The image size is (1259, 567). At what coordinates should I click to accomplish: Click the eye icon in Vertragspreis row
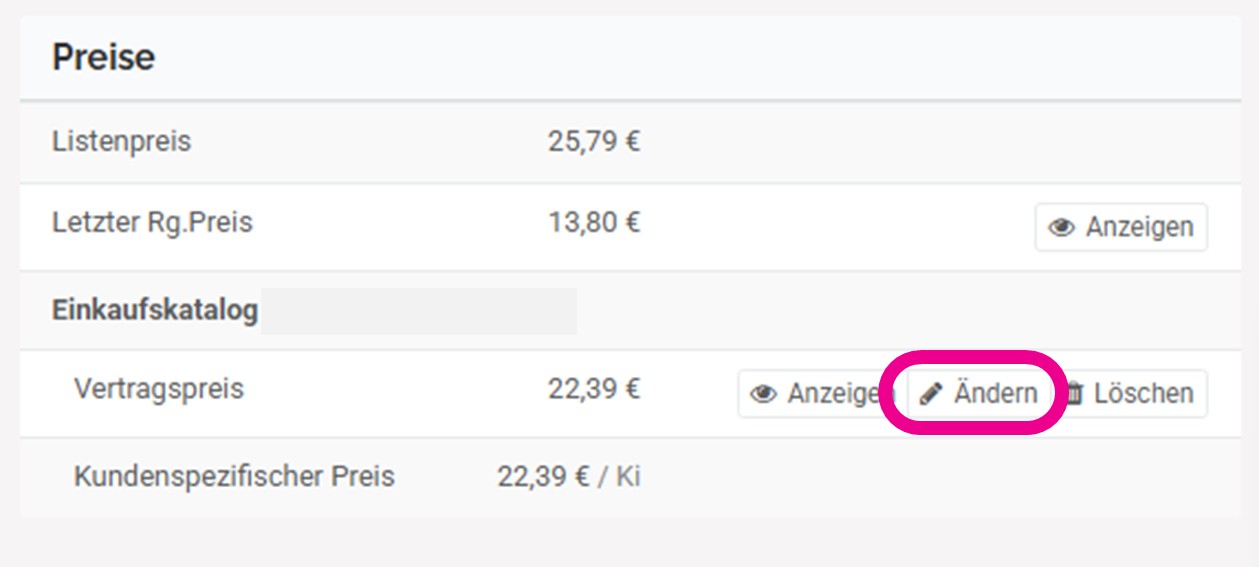pos(764,394)
